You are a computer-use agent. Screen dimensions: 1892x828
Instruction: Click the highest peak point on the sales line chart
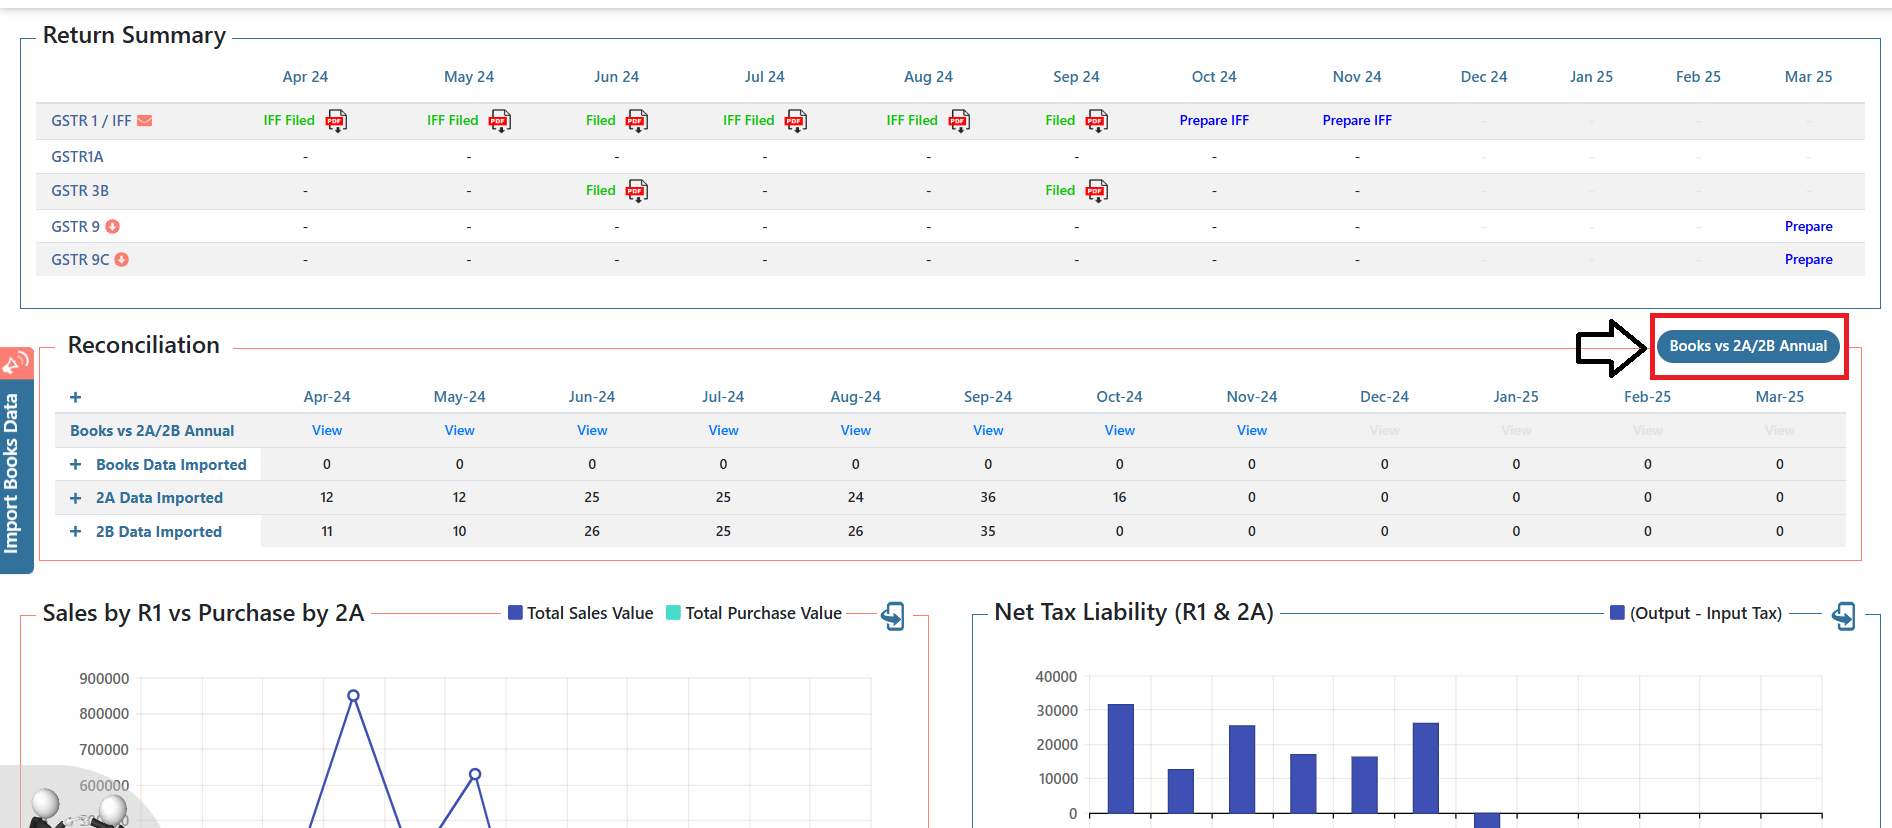pyautogui.click(x=353, y=696)
